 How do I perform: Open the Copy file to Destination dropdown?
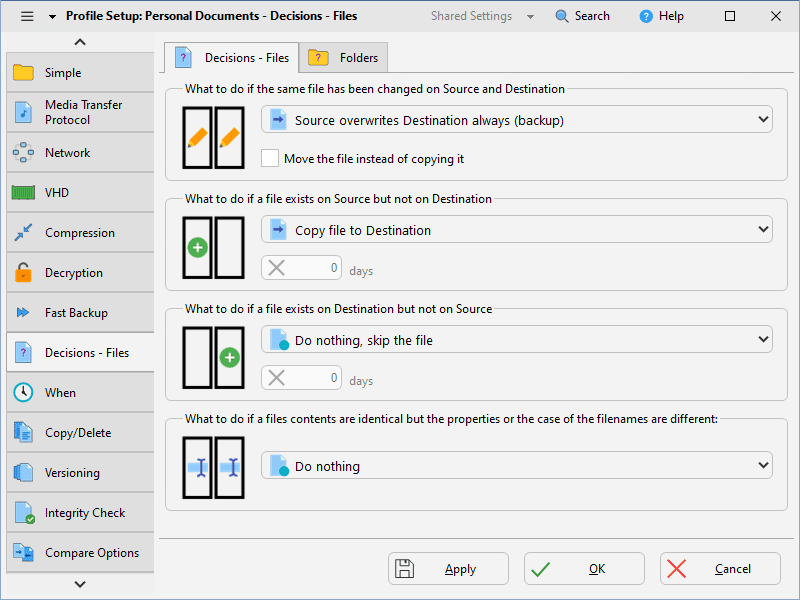click(517, 230)
